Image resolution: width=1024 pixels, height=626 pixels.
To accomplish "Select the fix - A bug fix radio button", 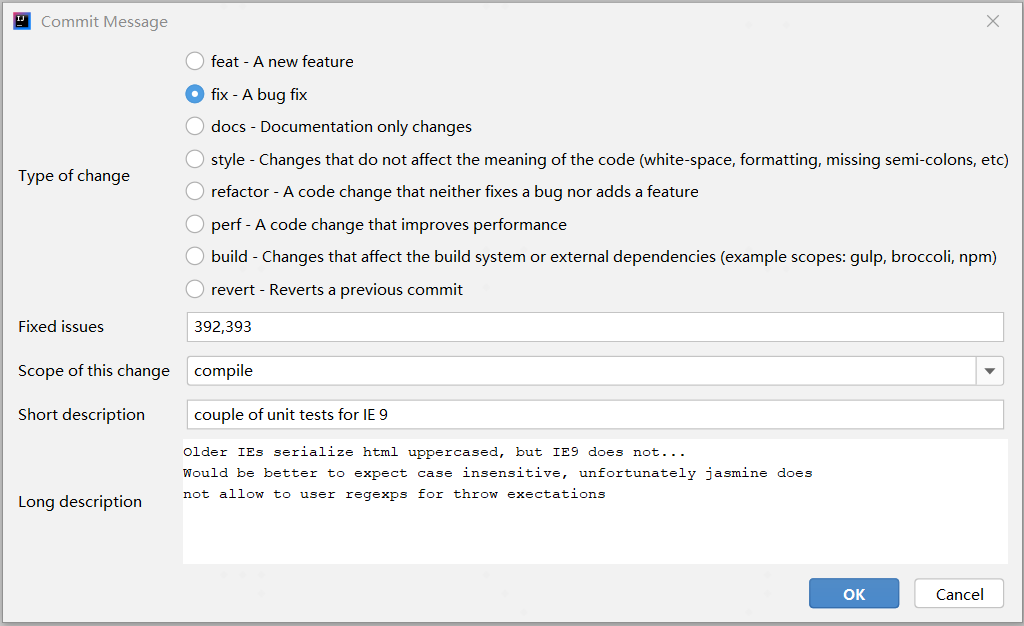I will [x=195, y=94].
